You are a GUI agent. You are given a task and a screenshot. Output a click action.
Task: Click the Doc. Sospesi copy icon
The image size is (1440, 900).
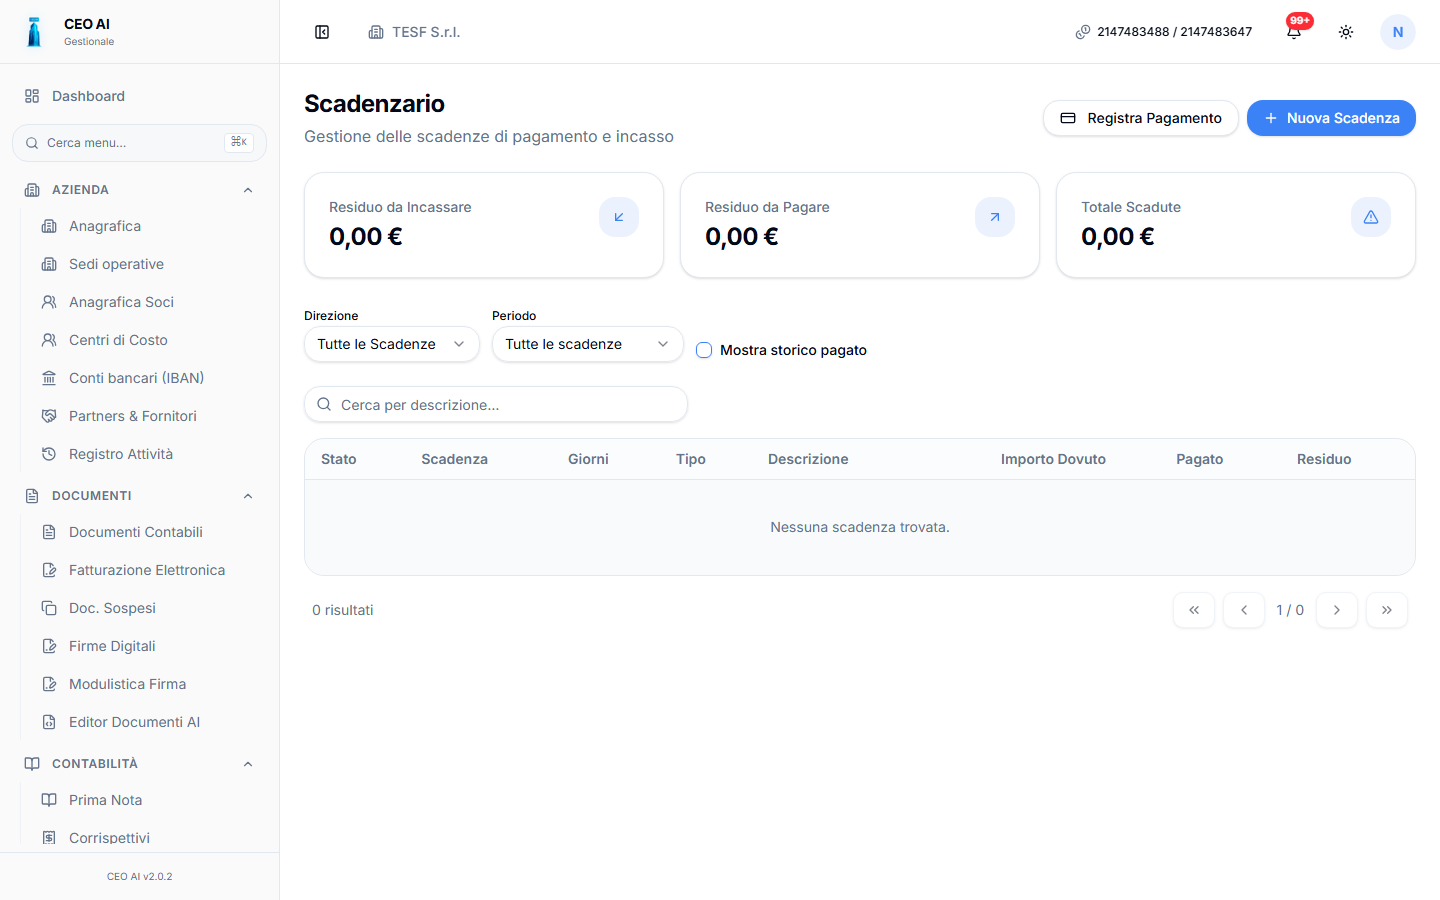pos(49,608)
